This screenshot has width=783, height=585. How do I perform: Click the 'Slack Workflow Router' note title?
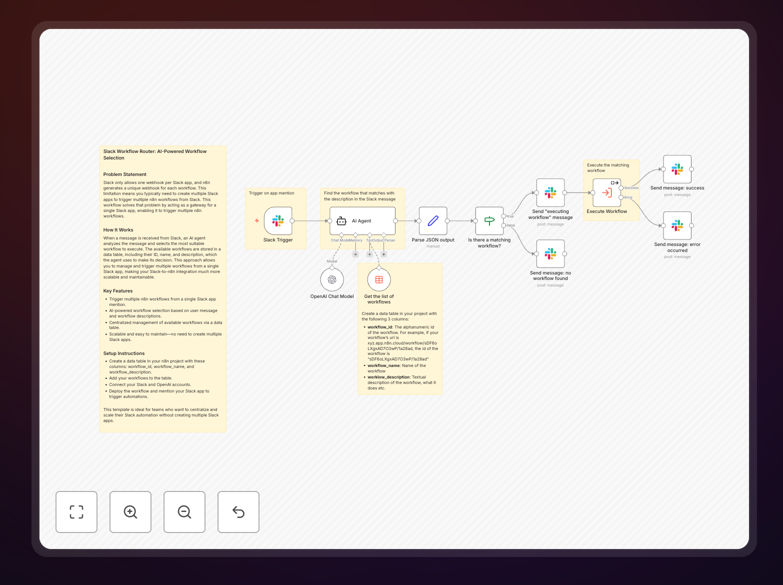(155, 154)
